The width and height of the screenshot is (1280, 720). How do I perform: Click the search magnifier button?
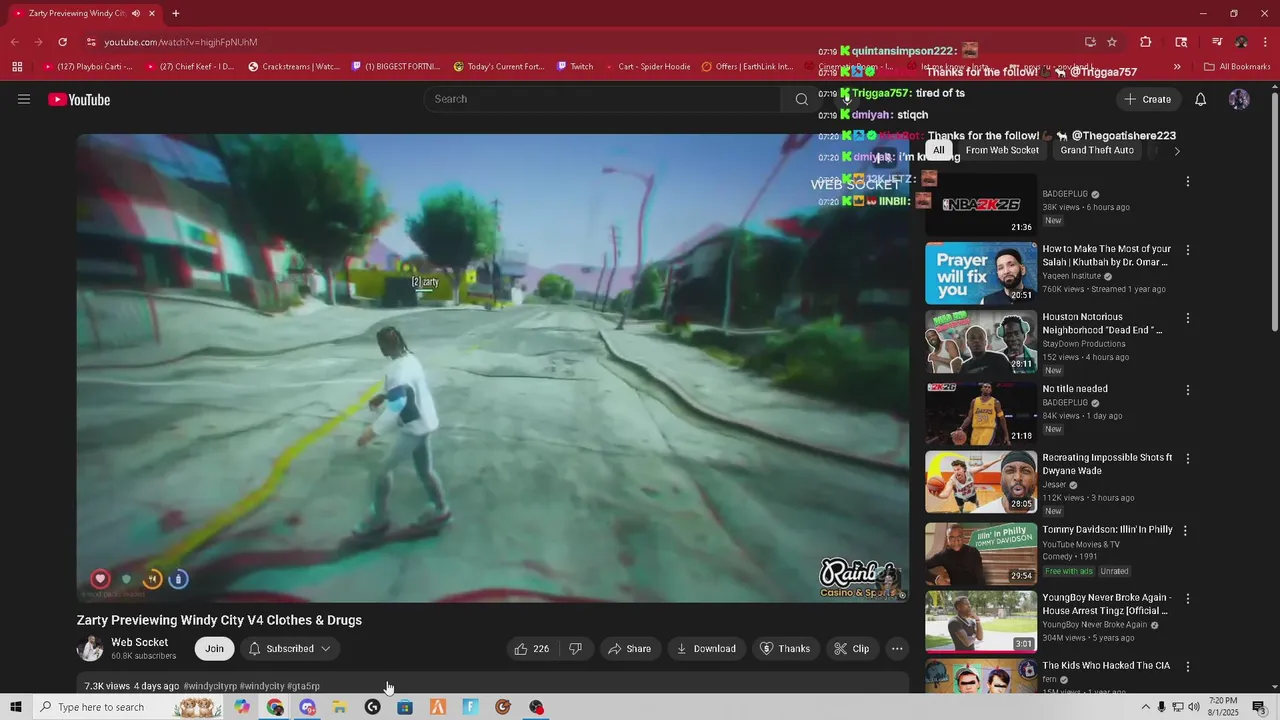[x=801, y=99]
